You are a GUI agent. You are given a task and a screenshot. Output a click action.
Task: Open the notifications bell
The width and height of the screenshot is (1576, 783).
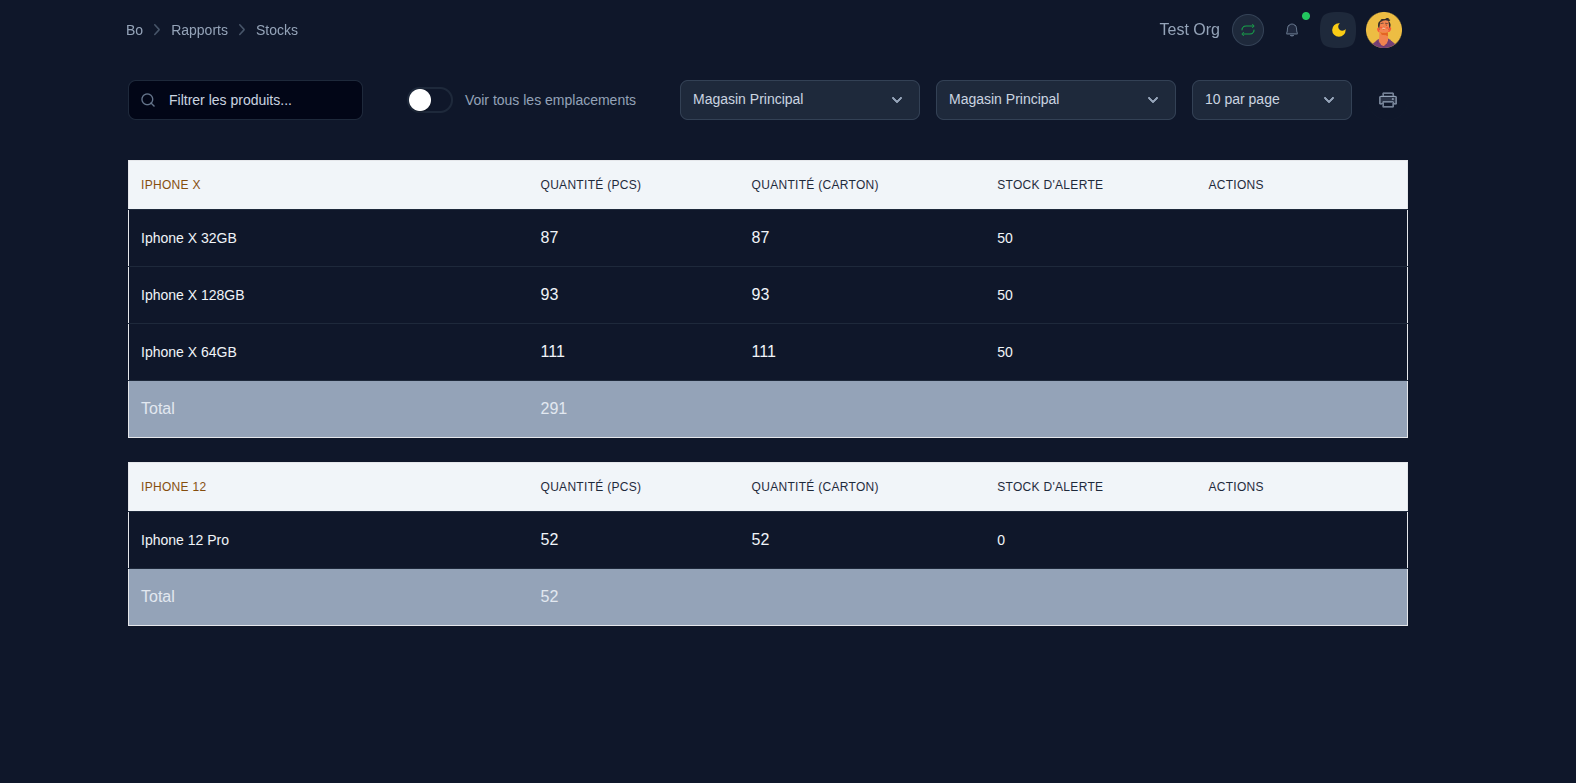tap(1292, 30)
